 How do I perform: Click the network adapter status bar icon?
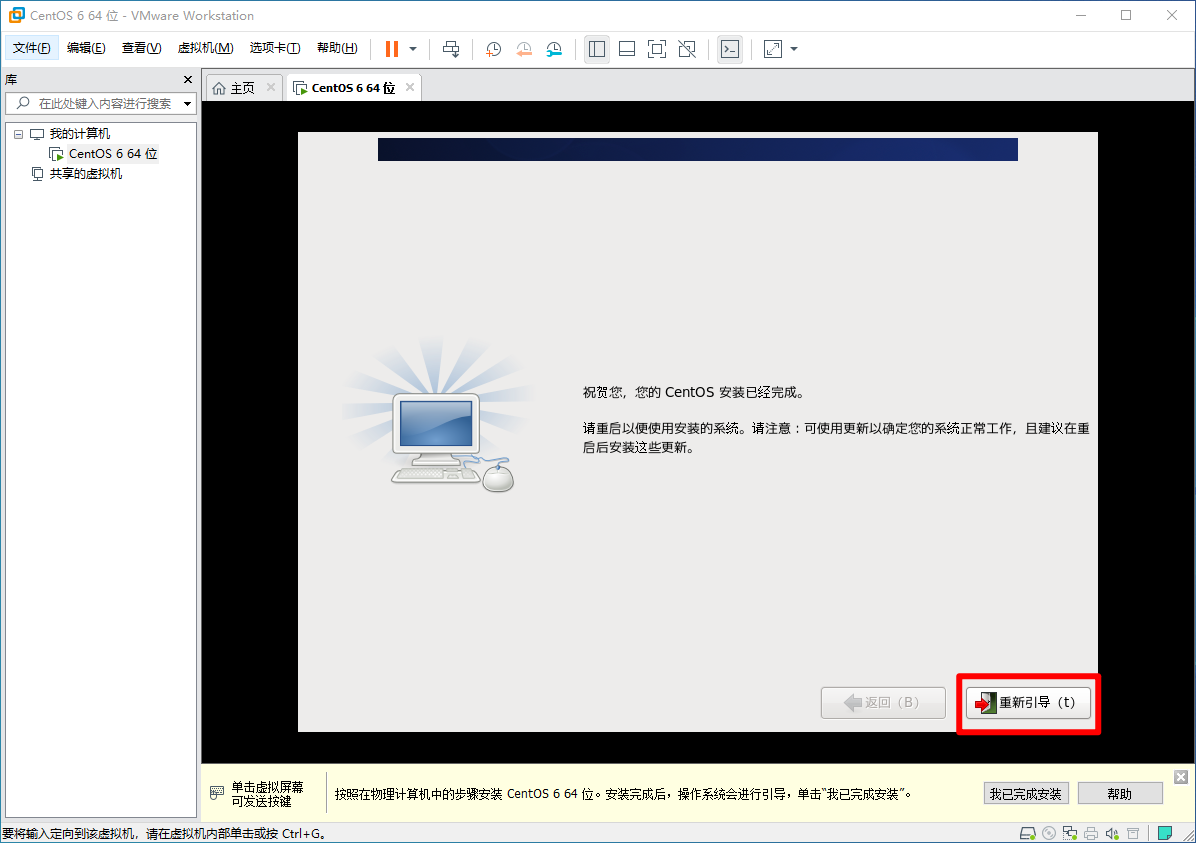tap(1070, 833)
